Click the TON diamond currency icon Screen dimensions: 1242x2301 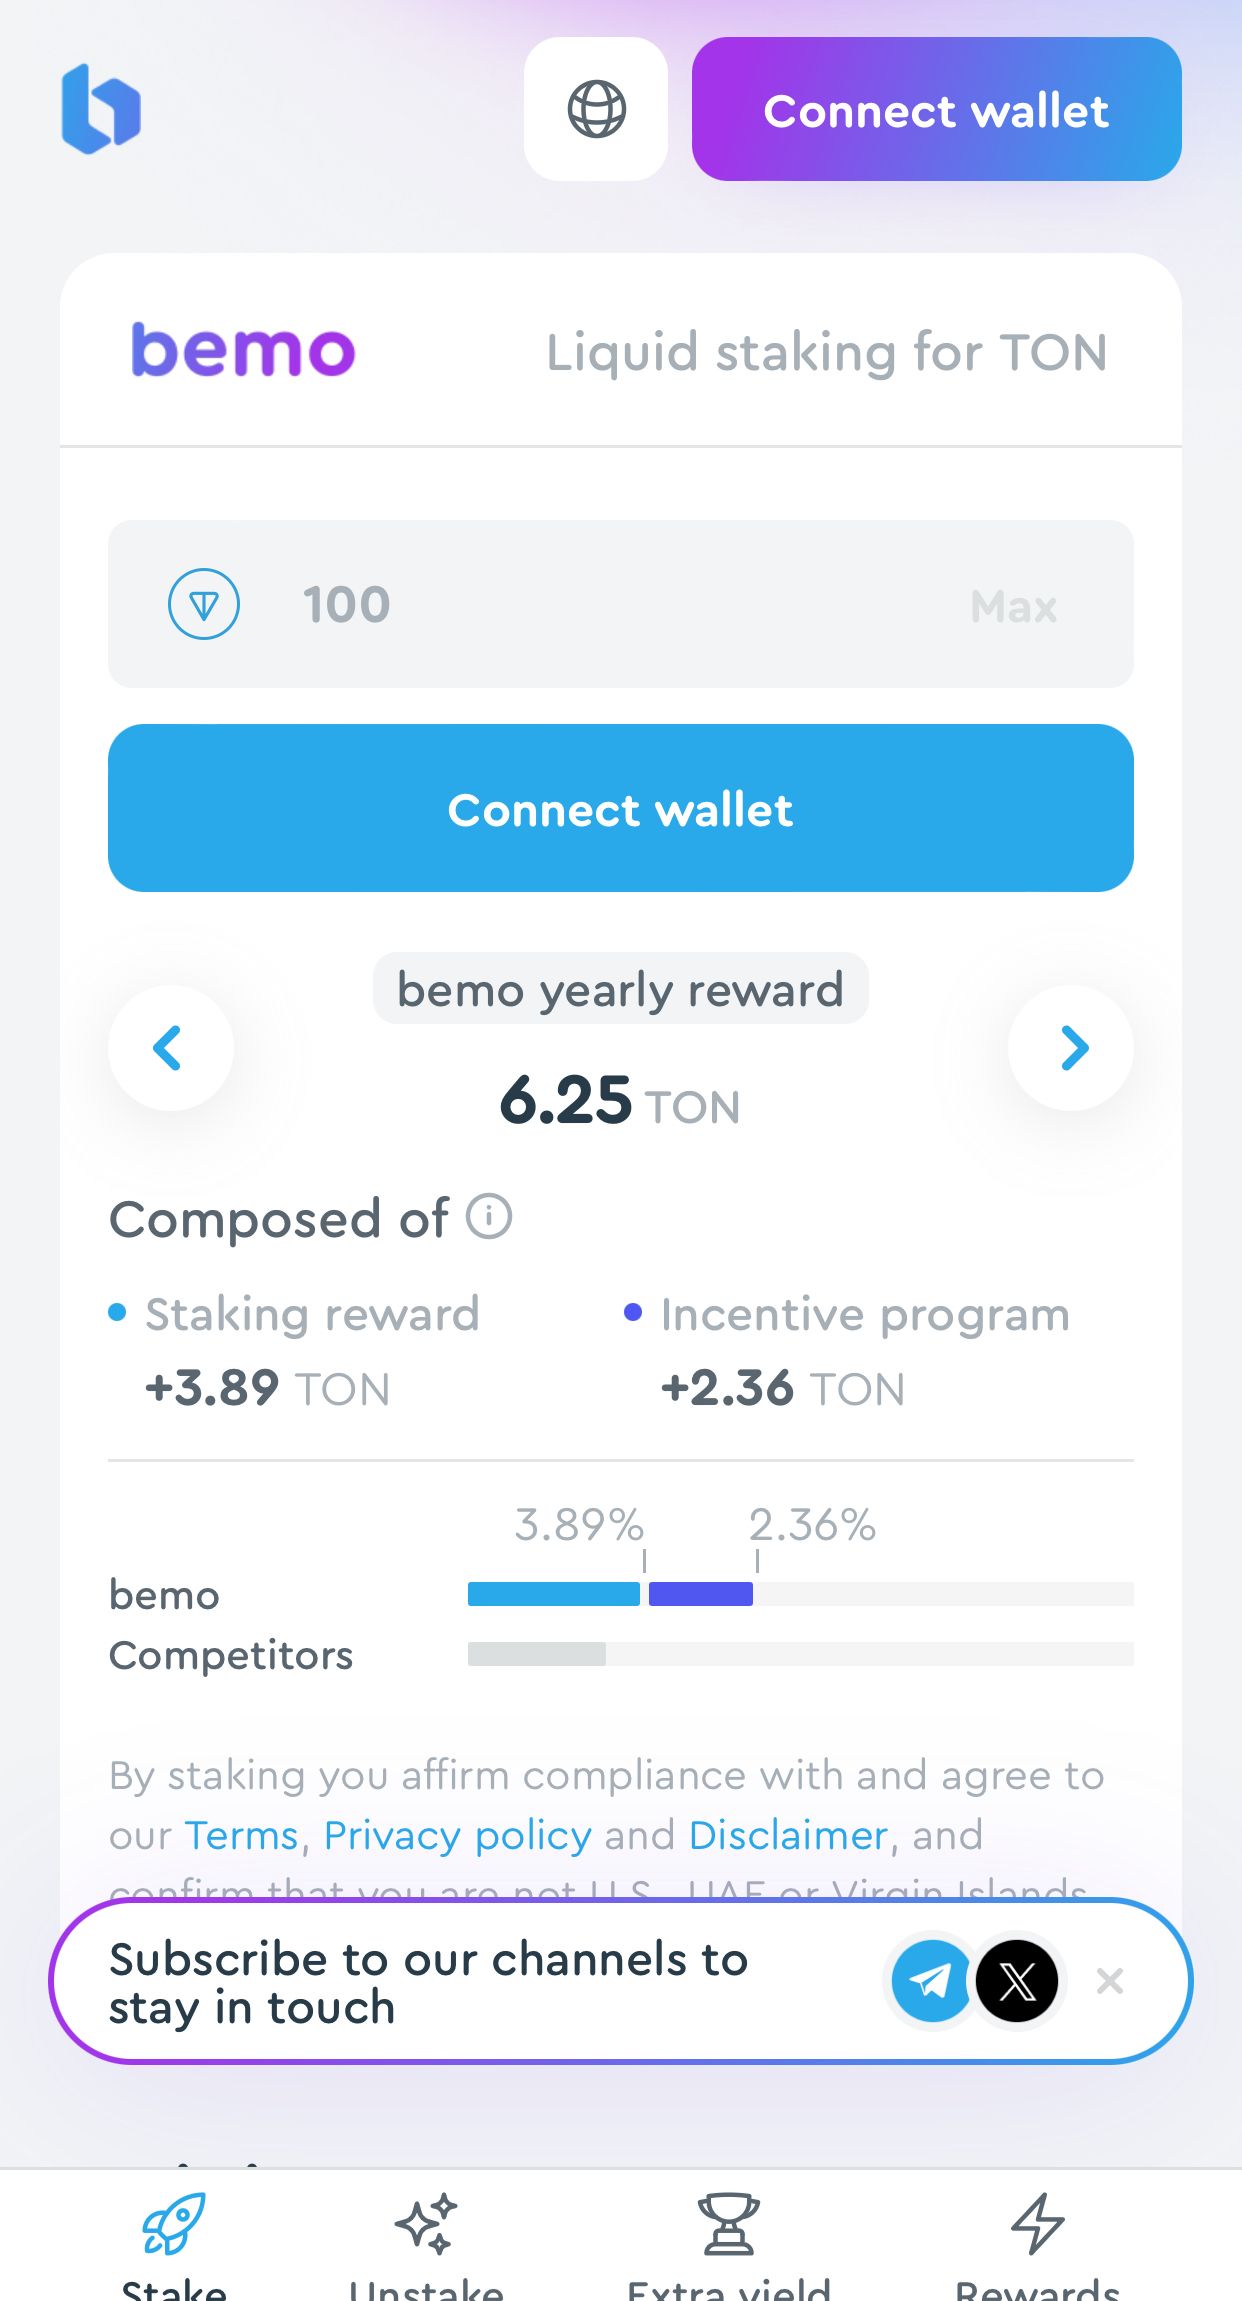[204, 603]
